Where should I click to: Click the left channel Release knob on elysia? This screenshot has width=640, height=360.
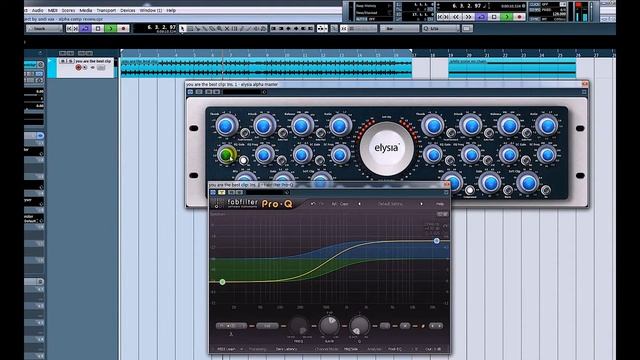(x=302, y=125)
